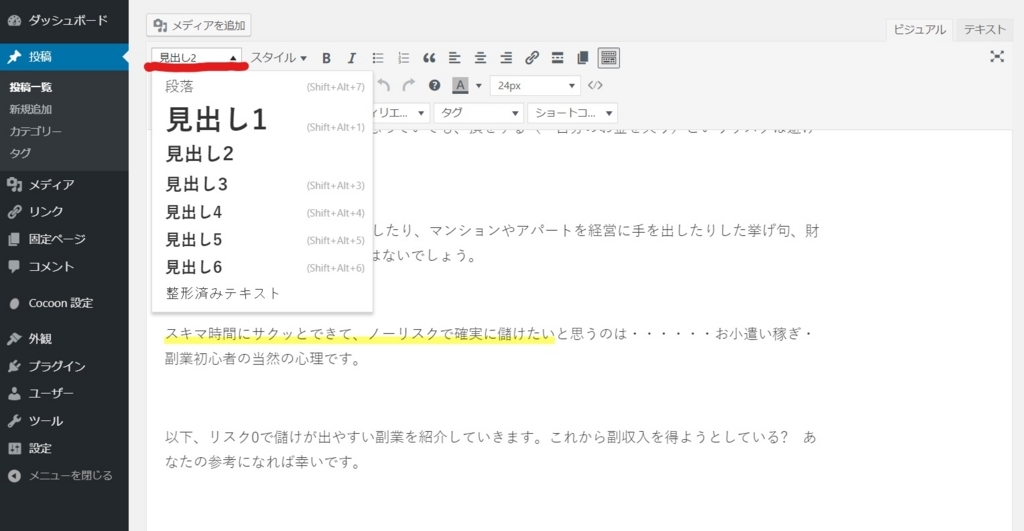Open keyboard shortcuts help
This screenshot has height=531, width=1024.
[x=434, y=86]
